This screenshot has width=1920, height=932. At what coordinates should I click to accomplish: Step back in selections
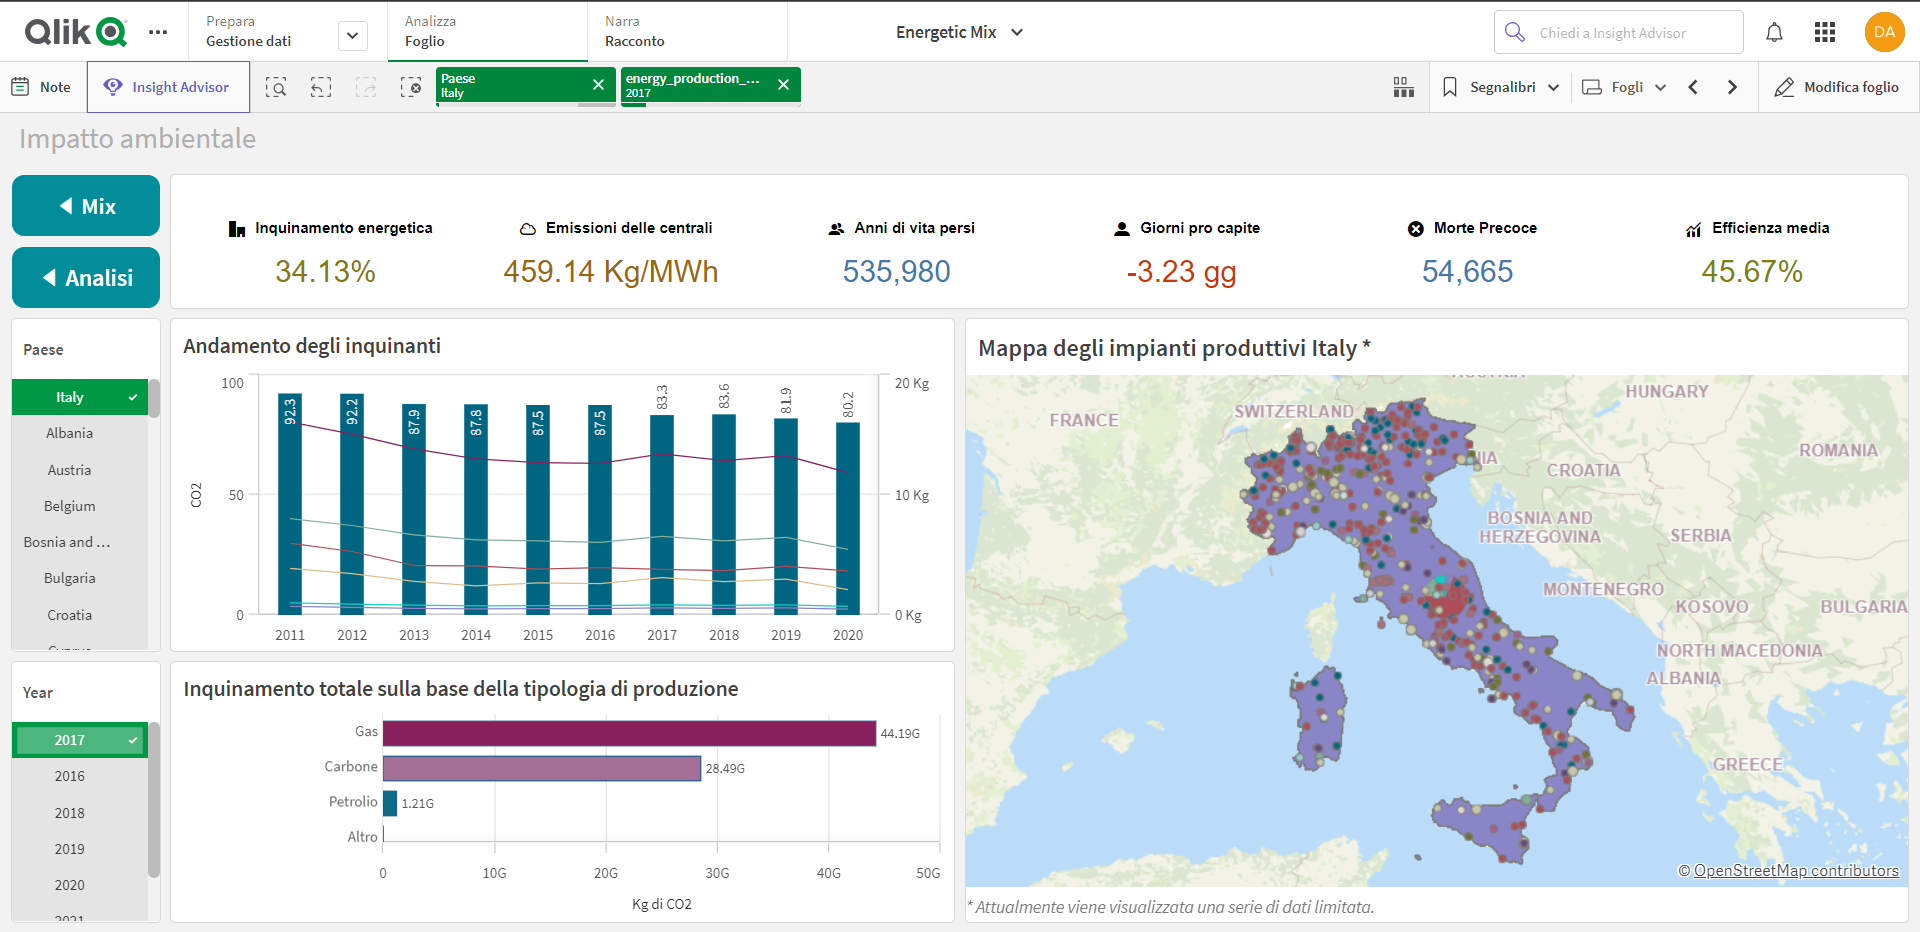coord(321,87)
